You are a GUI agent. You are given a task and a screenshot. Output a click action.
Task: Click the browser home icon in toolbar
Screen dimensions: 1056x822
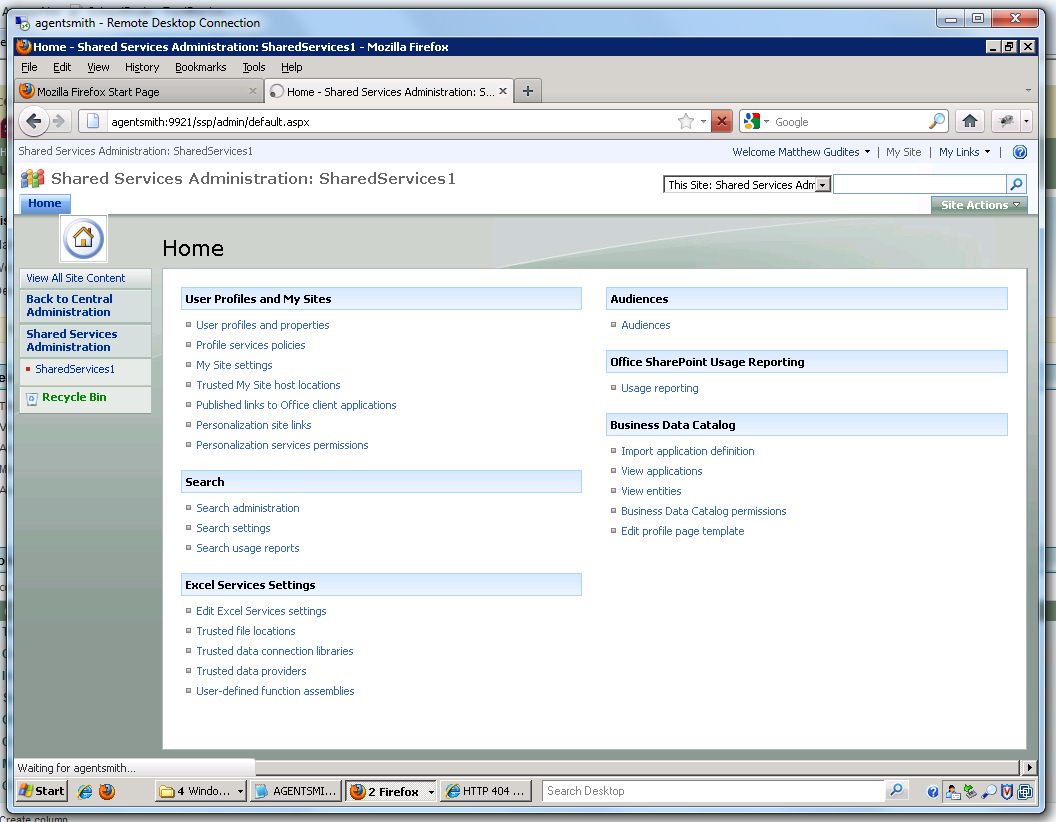coord(968,121)
